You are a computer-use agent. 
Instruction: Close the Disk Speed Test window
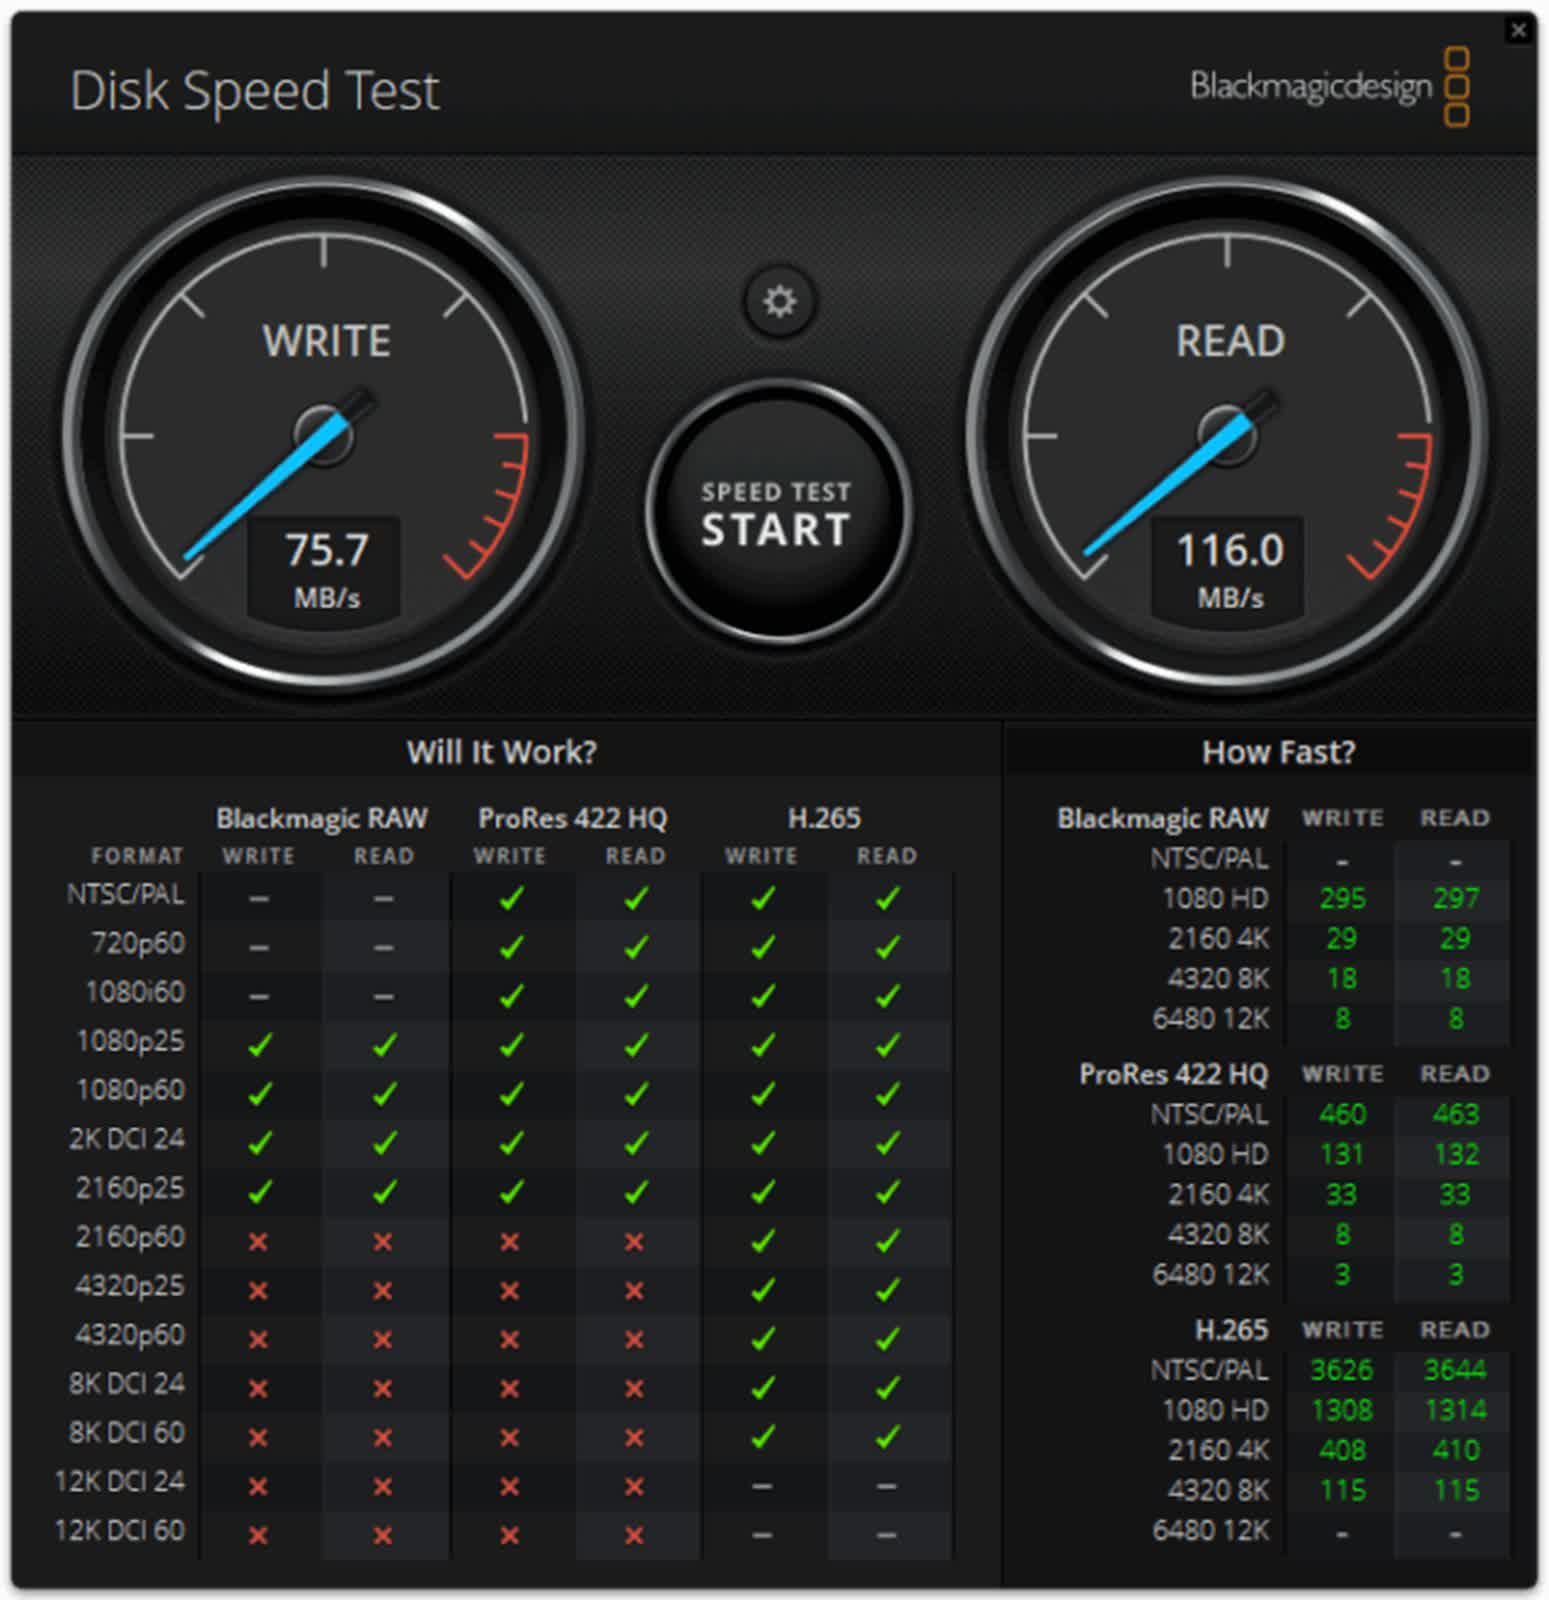(x=1518, y=30)
